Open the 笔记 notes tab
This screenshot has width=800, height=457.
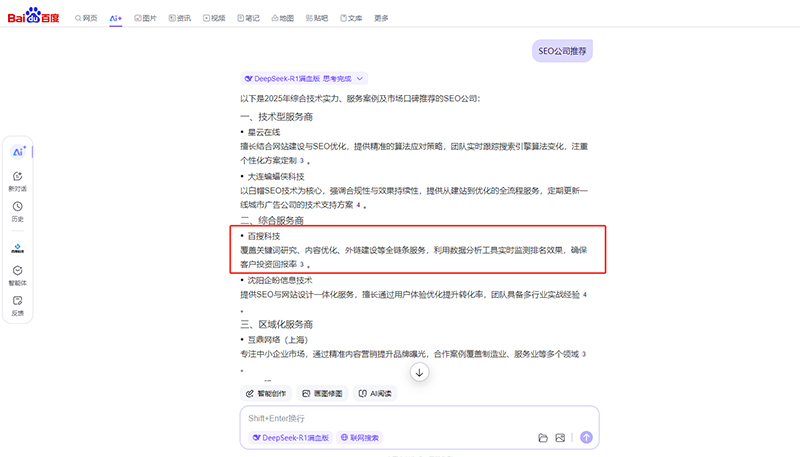[248, 18]
